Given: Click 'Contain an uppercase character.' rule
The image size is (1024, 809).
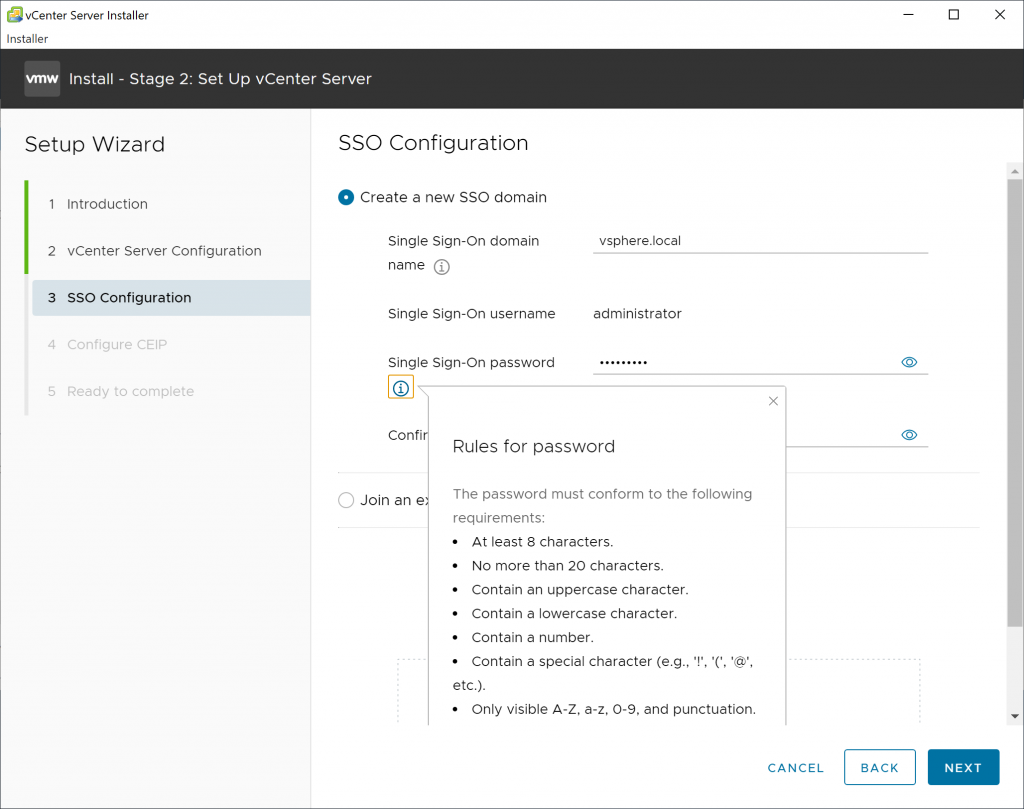Looking at the screenshot, I should click(580, 590).
